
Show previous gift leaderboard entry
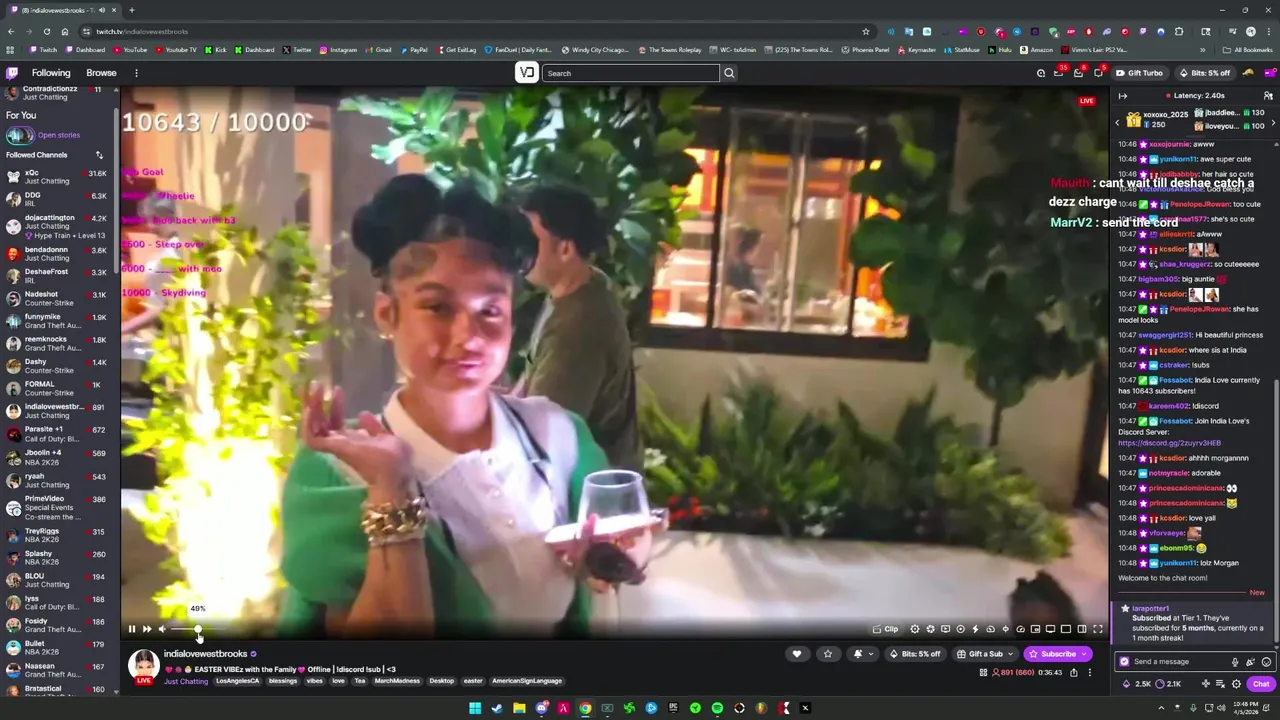1117,121
